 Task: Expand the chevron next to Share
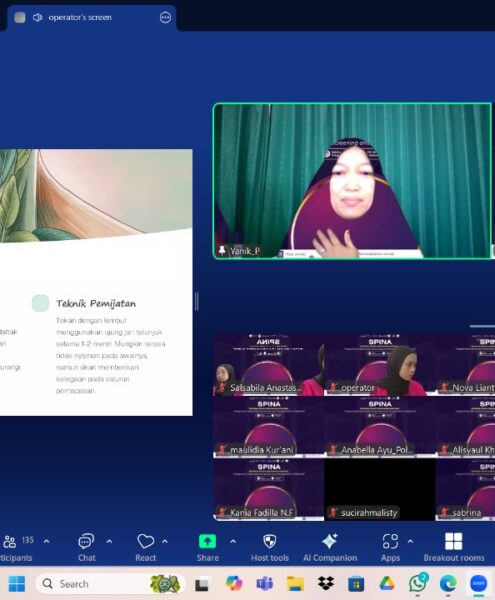233,541
